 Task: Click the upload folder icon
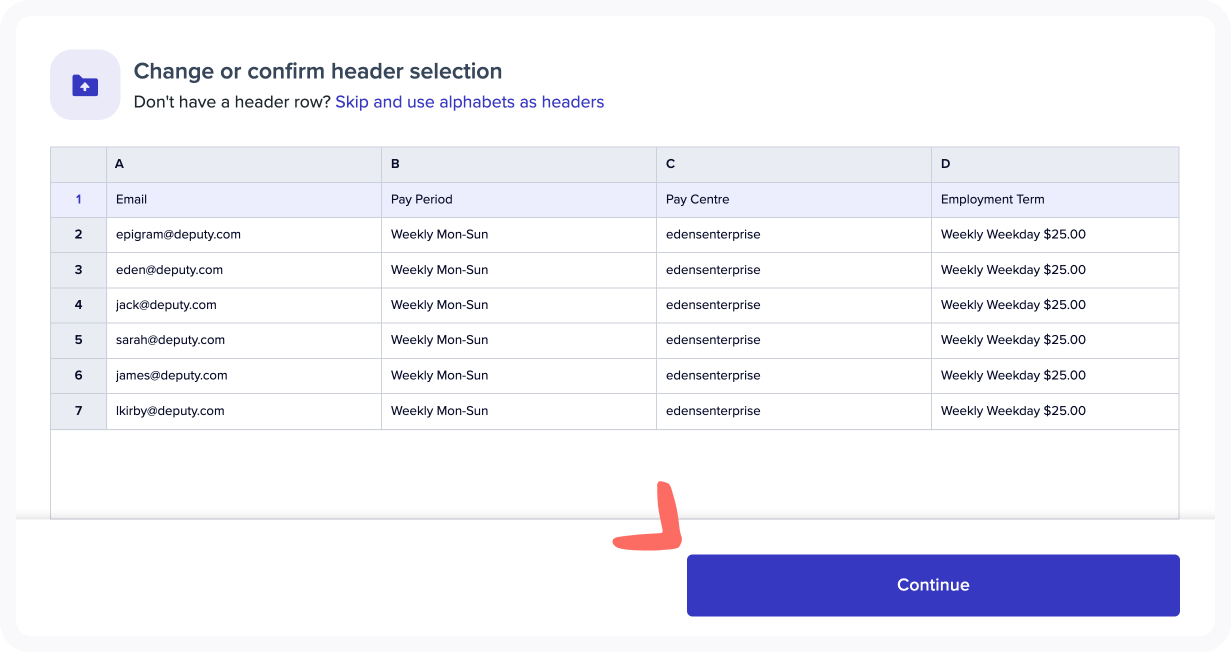click(x=85, y=85)
